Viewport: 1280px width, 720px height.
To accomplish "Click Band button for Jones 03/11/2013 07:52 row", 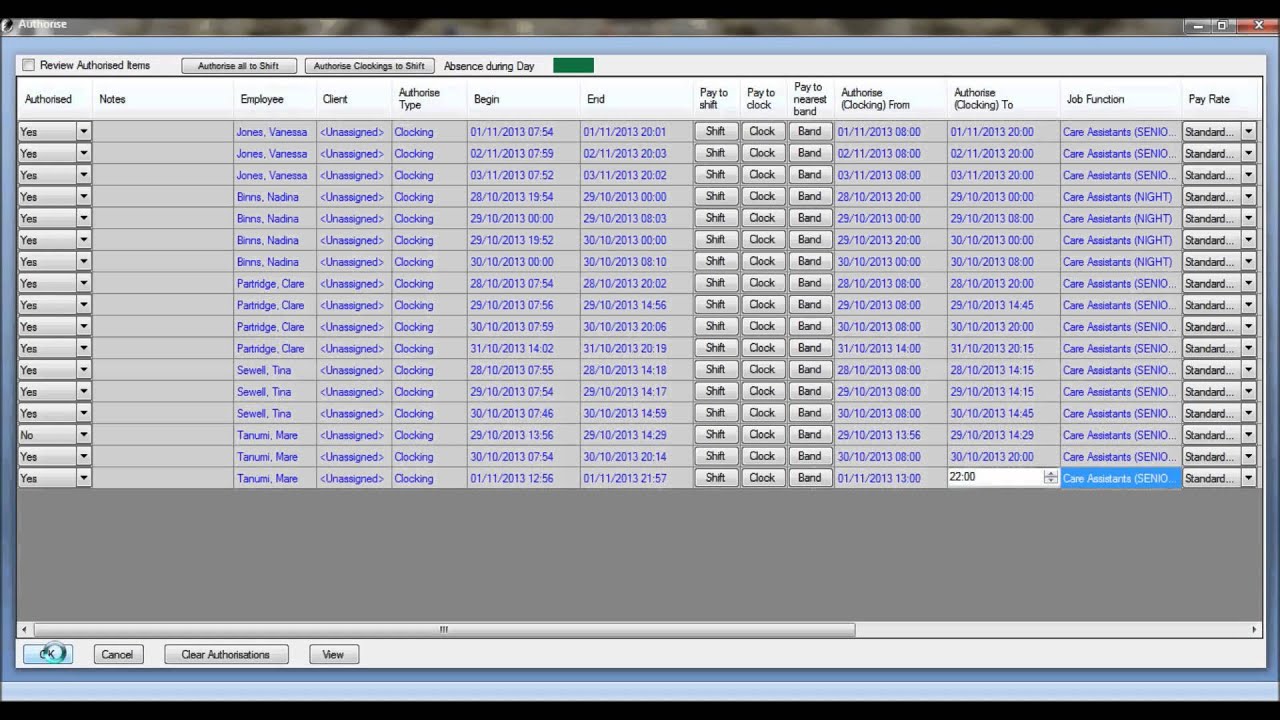I will 809,174.
